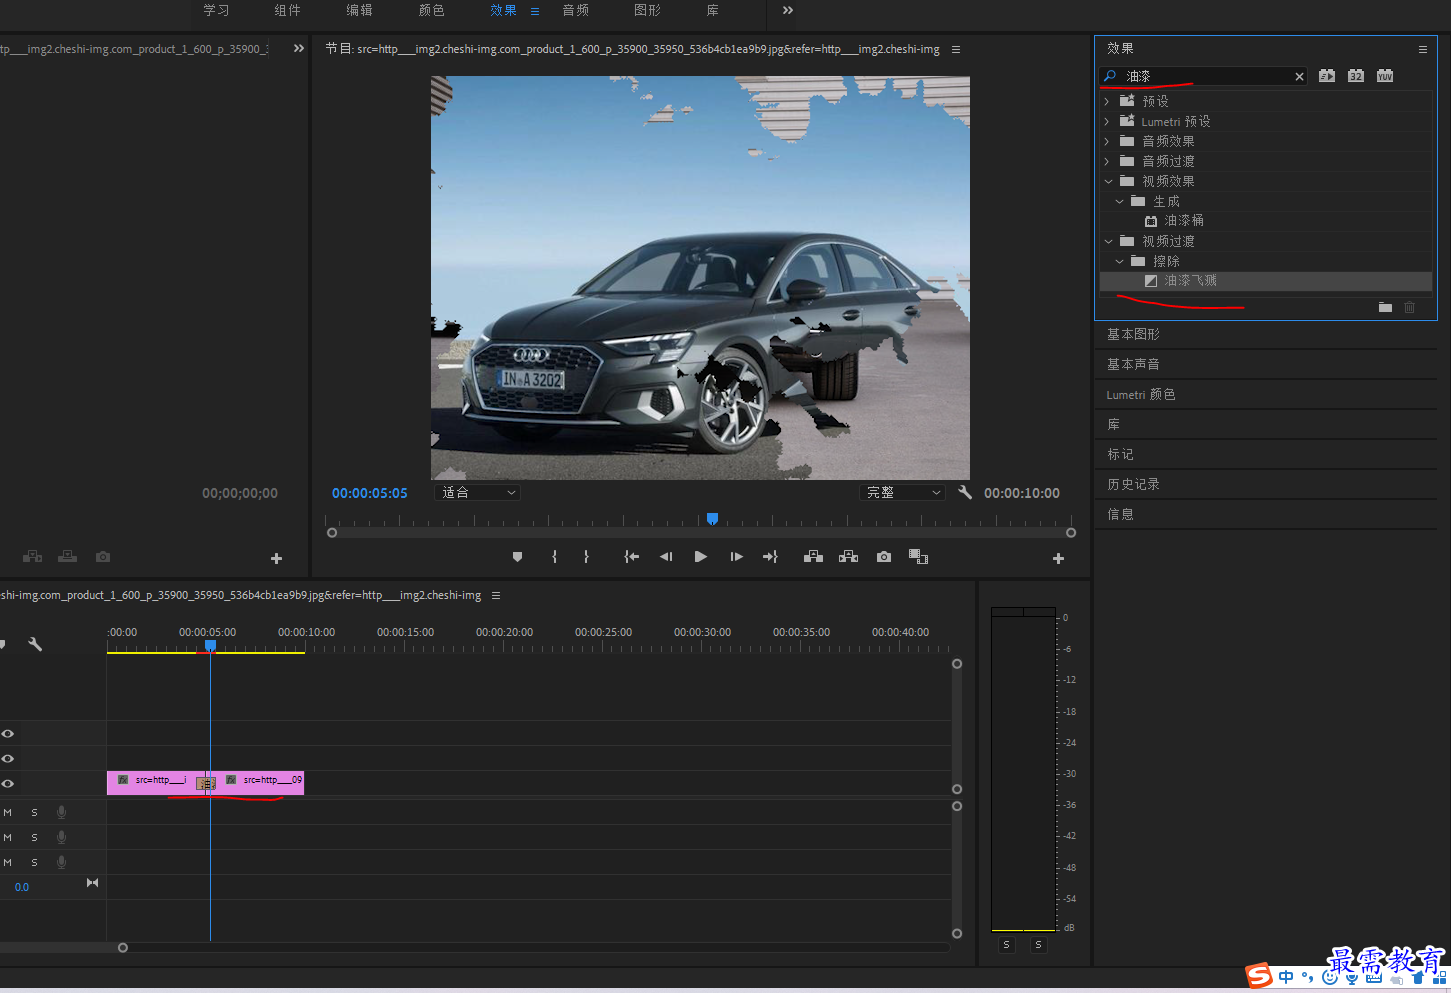Open the 适合 zoom level dropdown

coord(478,492)
